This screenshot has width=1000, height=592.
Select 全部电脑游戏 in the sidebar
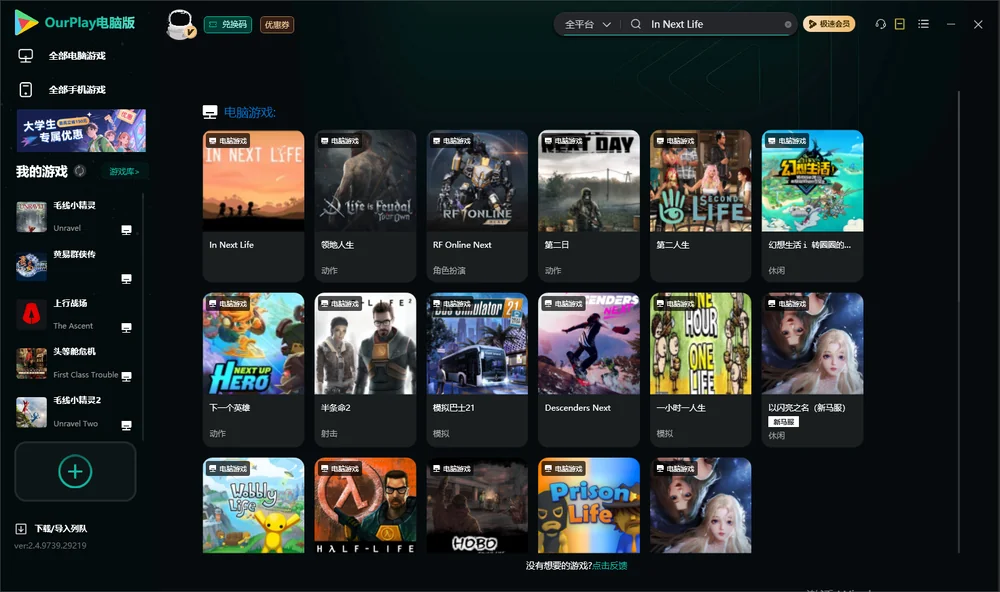[x=77, y=56]
